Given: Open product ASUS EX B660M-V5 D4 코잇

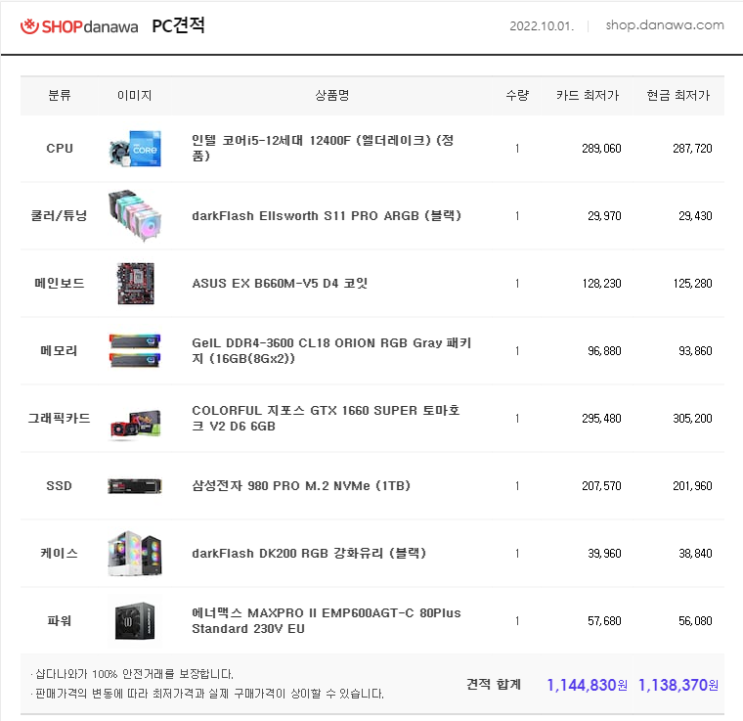Looking at the screenshot, I should [280, 283].
